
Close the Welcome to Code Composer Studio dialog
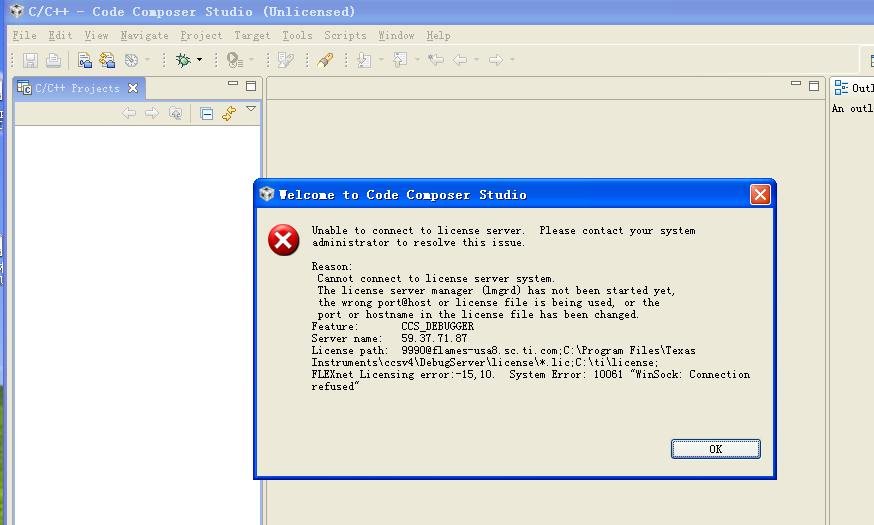(760, 195)
